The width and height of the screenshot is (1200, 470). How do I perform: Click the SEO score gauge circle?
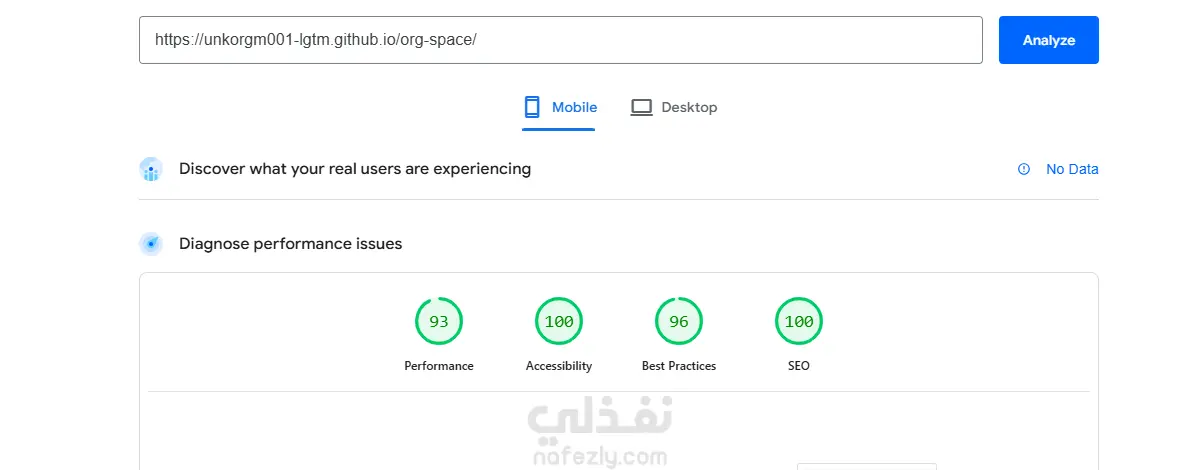(799, 321)
